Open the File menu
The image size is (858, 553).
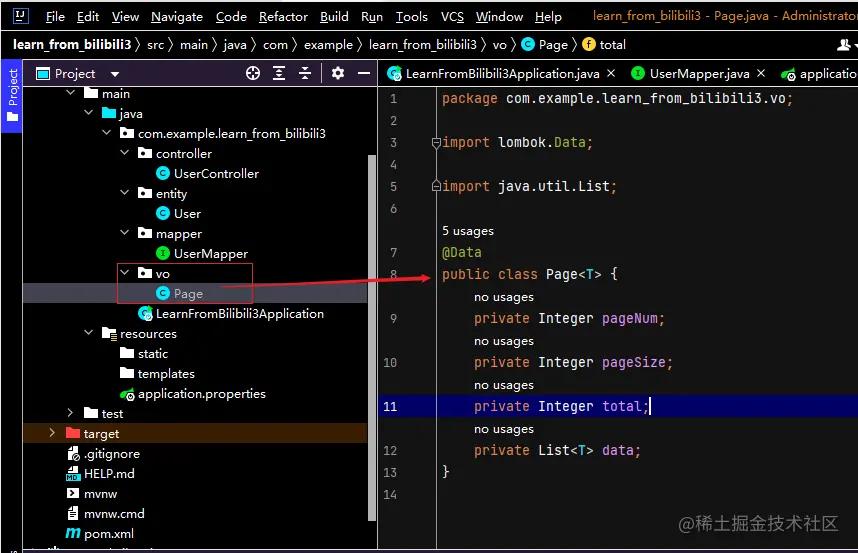tap(55, 16)
